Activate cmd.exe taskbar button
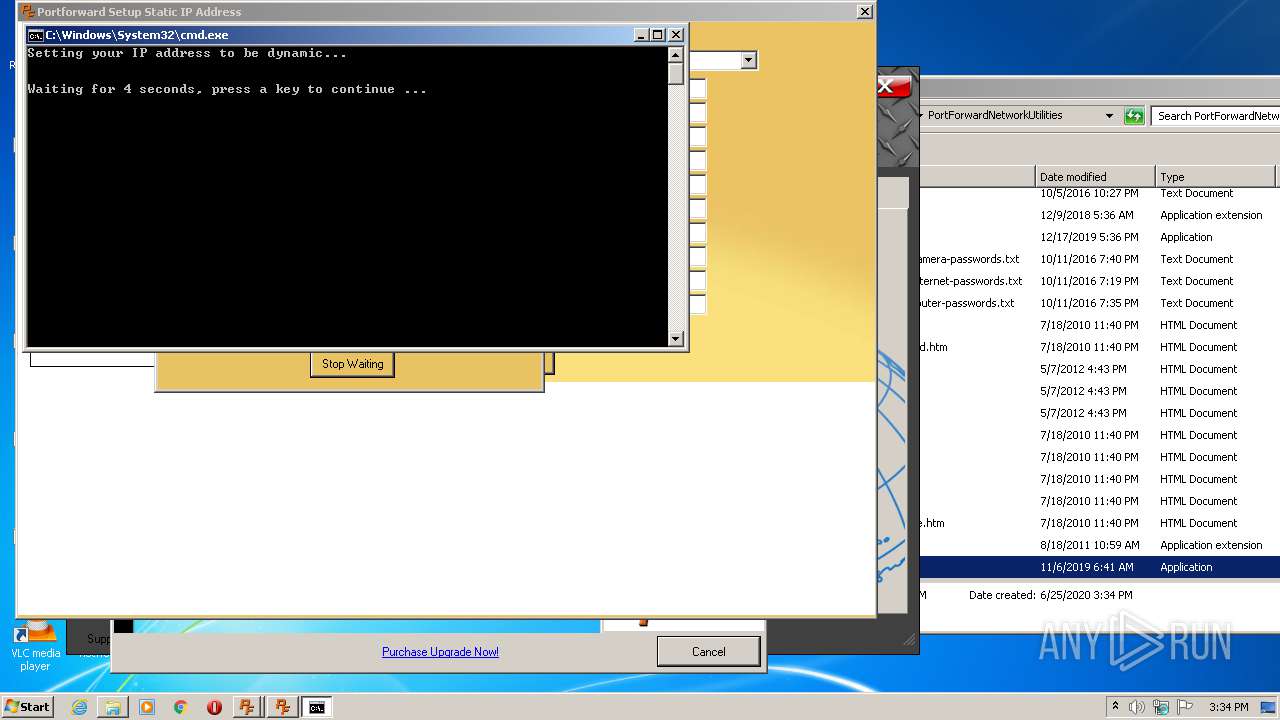 coord(316,707)
